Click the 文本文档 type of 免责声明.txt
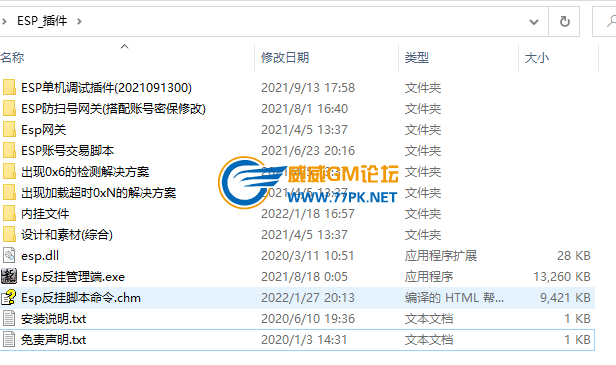 pos(429,339)
